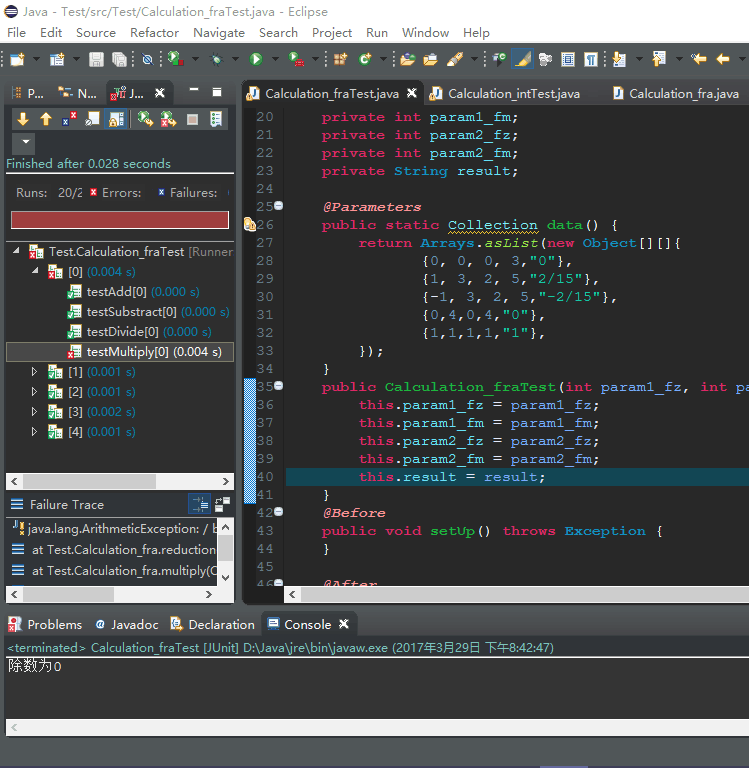Toggle Mark Occurrences highlighter in toolbar

coord(522,59)
